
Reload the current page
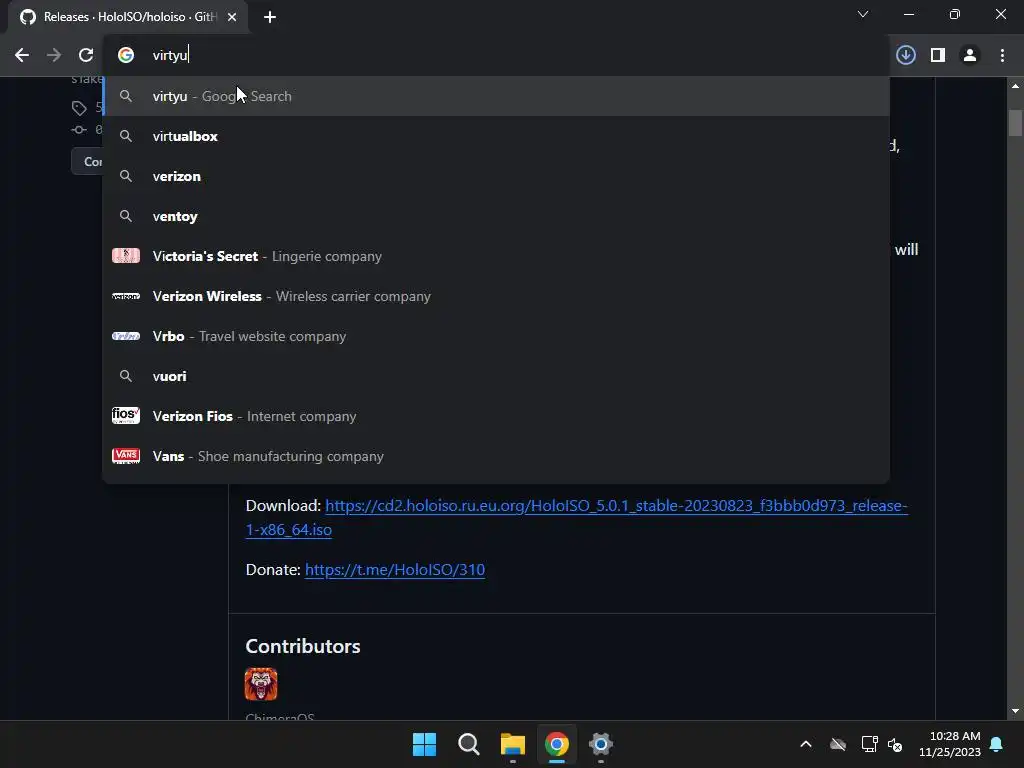(86, 56)
